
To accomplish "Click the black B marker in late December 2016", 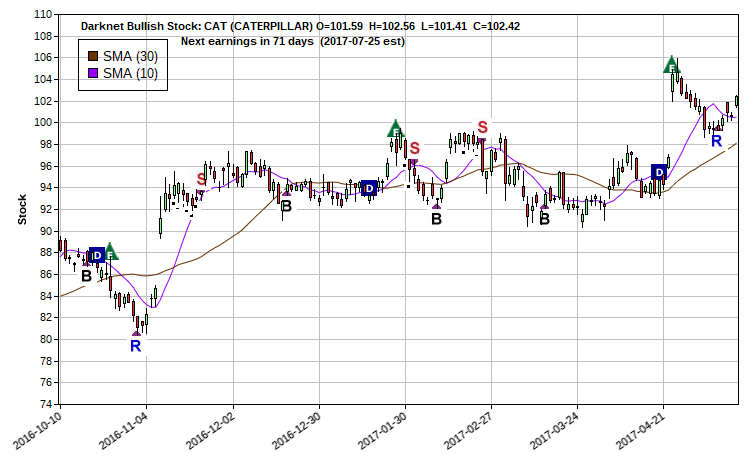I will (x=286, y=206).
